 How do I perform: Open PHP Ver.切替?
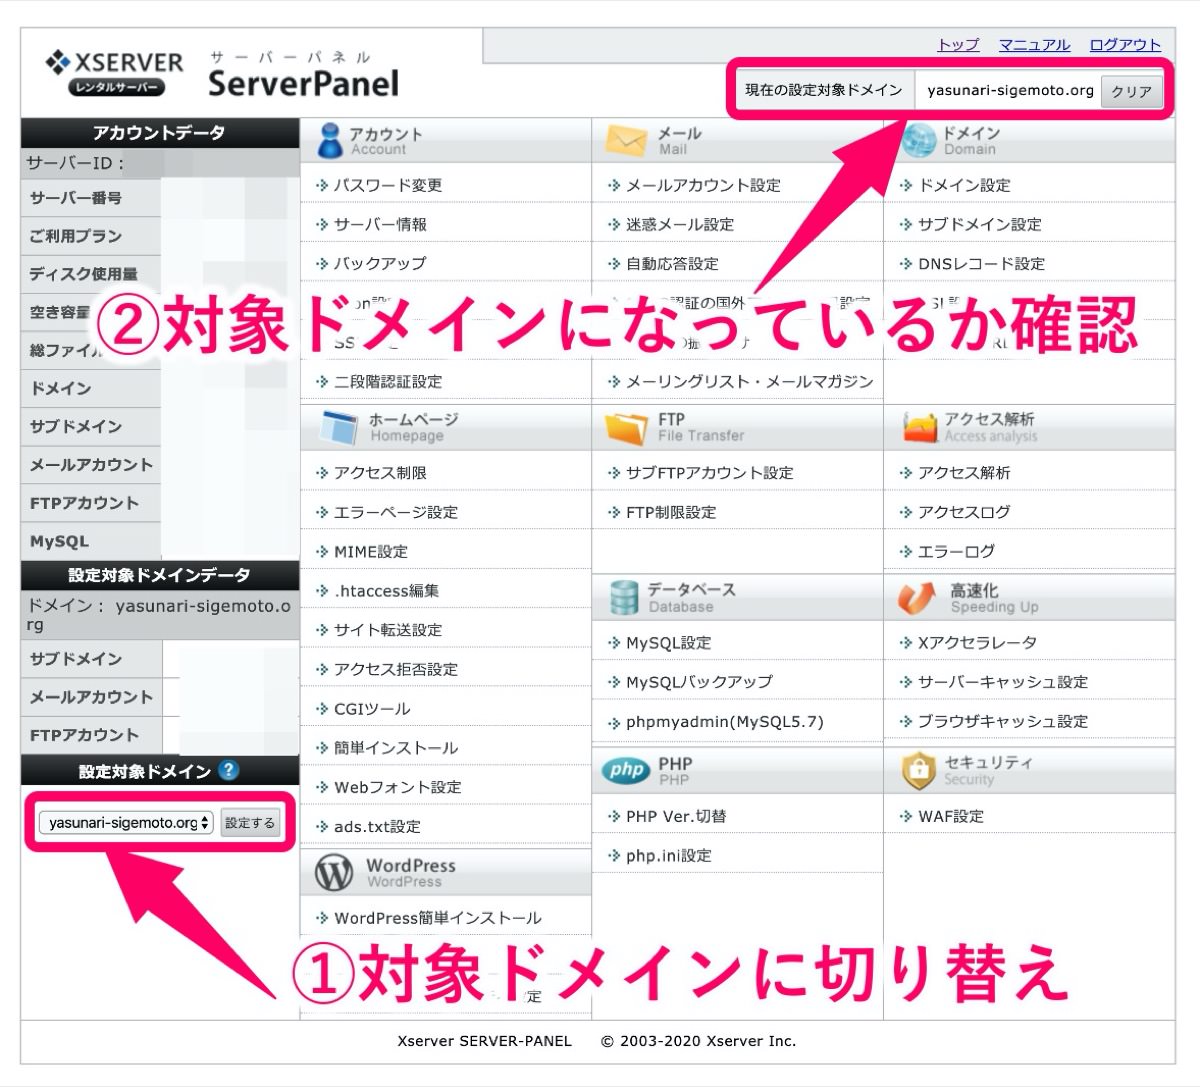click(676, 816)
